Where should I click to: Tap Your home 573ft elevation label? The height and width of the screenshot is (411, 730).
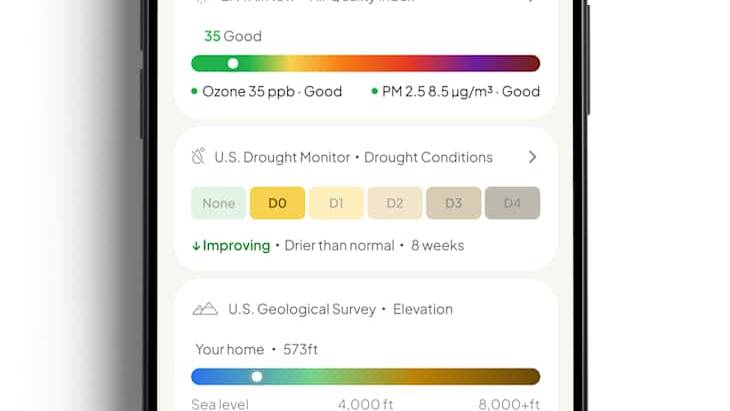coord(257,349)
